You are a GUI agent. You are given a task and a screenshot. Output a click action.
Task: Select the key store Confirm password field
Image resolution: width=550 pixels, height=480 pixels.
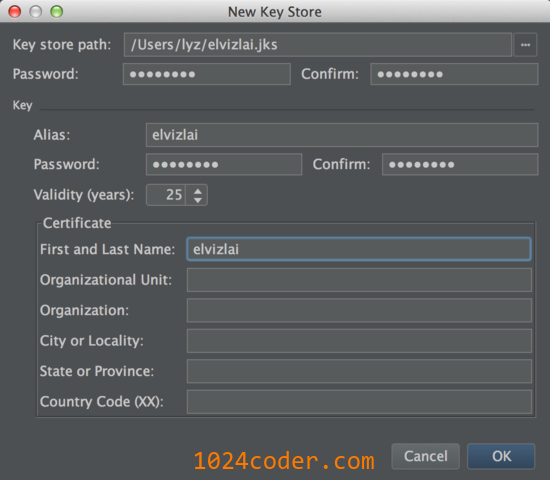tap(454, 74)
